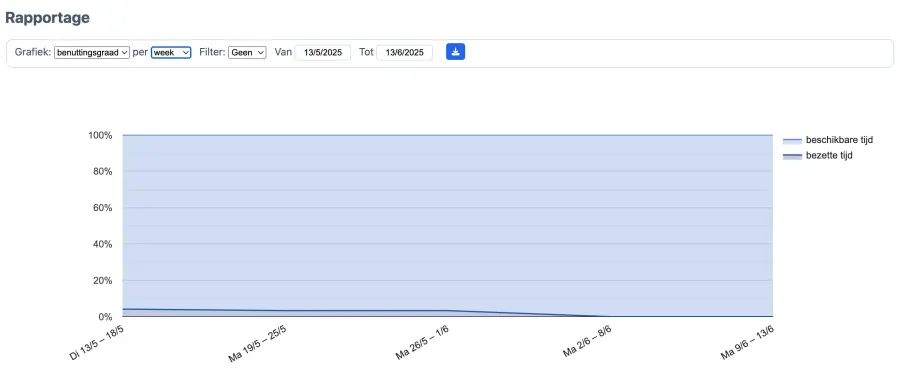
Task: Open the Filter Geen dropdown
Action: 247,52
